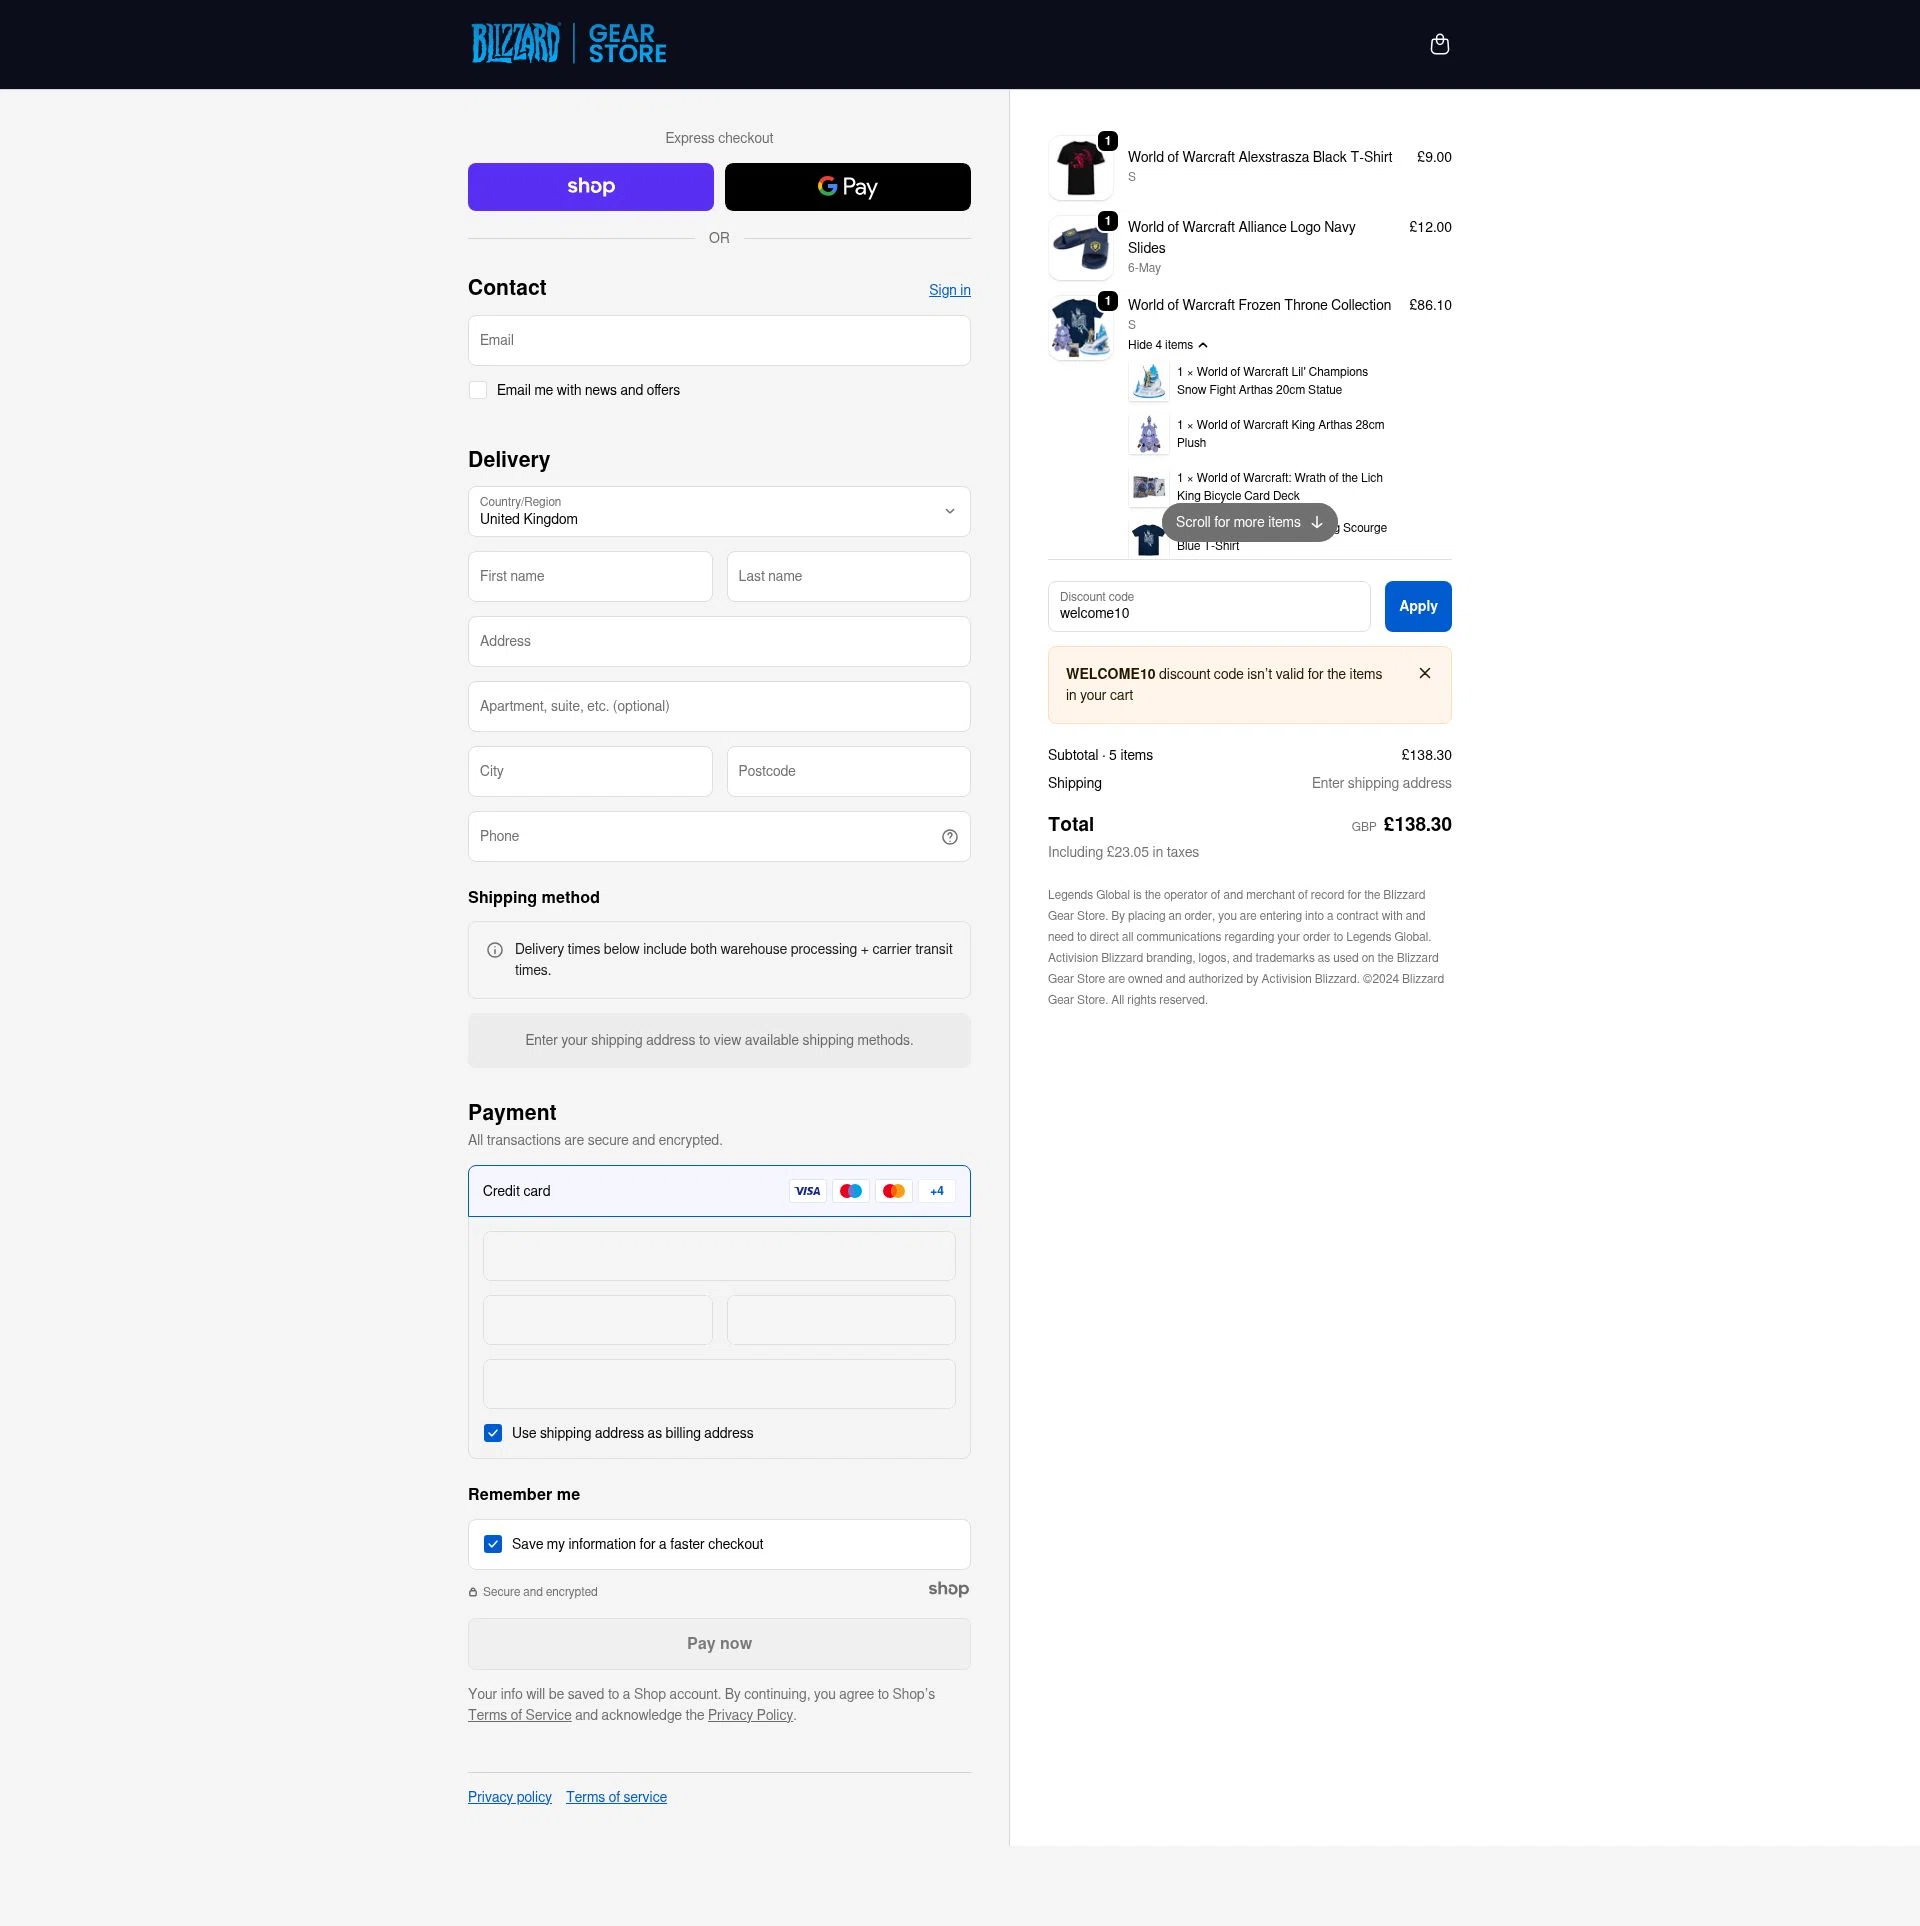The height and width of the screenshot is (1926, 1920).
Task: Open the Frozen Throne Collection thumbnail
Action: [x=1081, y=328]
